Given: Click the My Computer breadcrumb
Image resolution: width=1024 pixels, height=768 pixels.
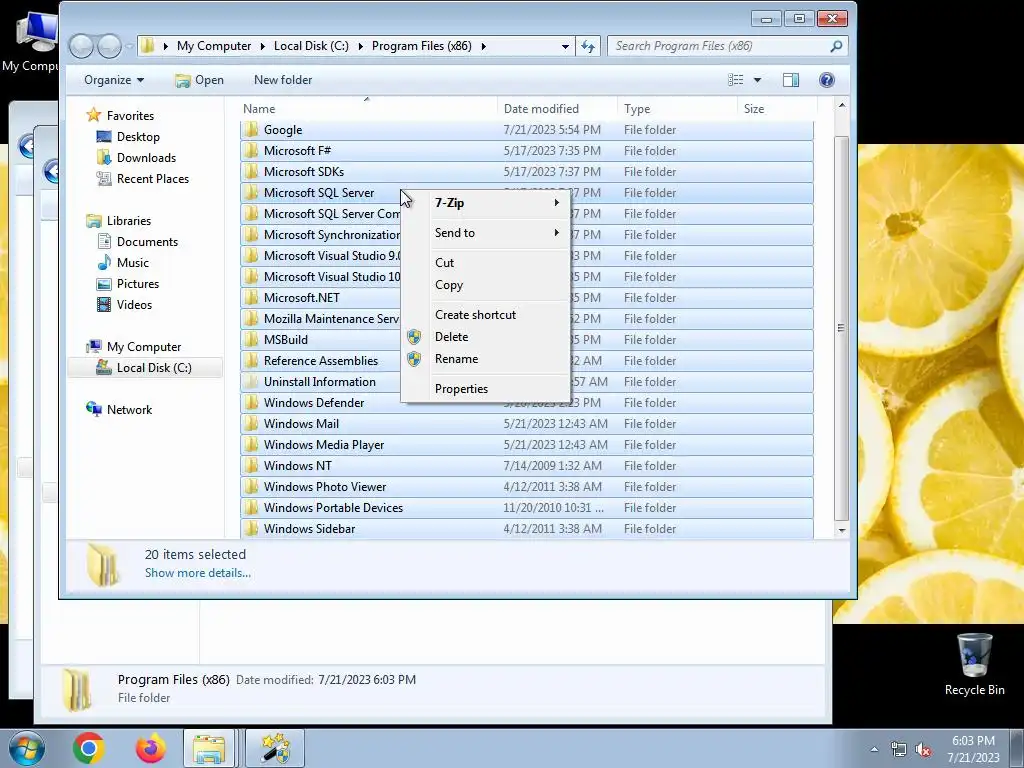Looking at the screenshot, I should click(214, 46).
